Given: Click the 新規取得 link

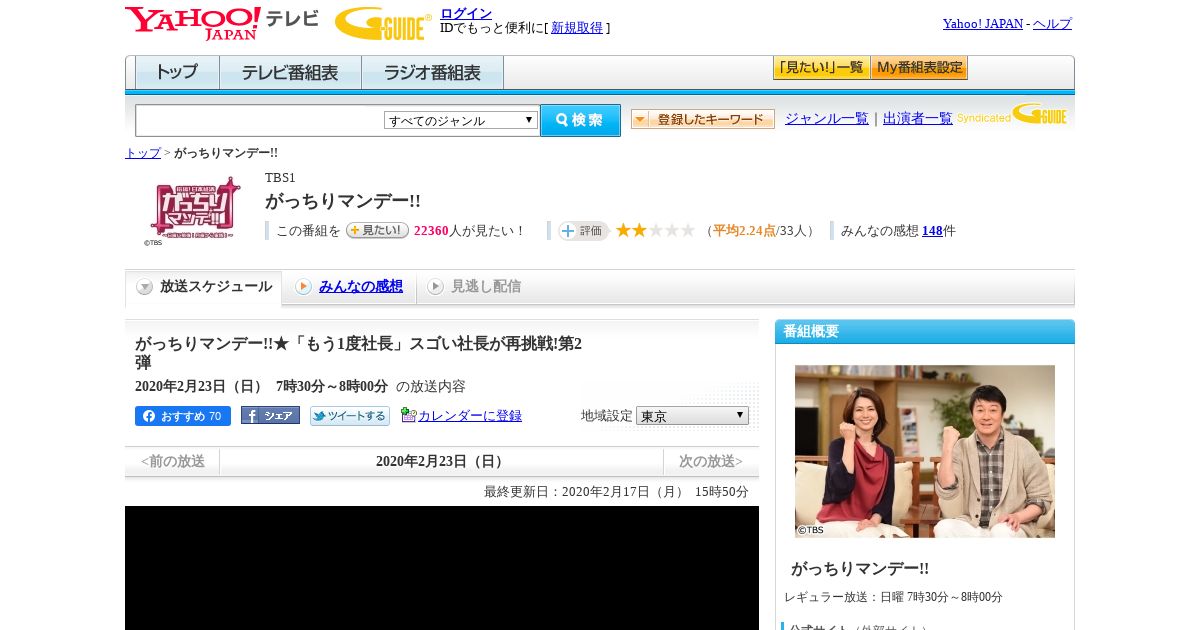Looking at the screenshot, I should (577, 28).
